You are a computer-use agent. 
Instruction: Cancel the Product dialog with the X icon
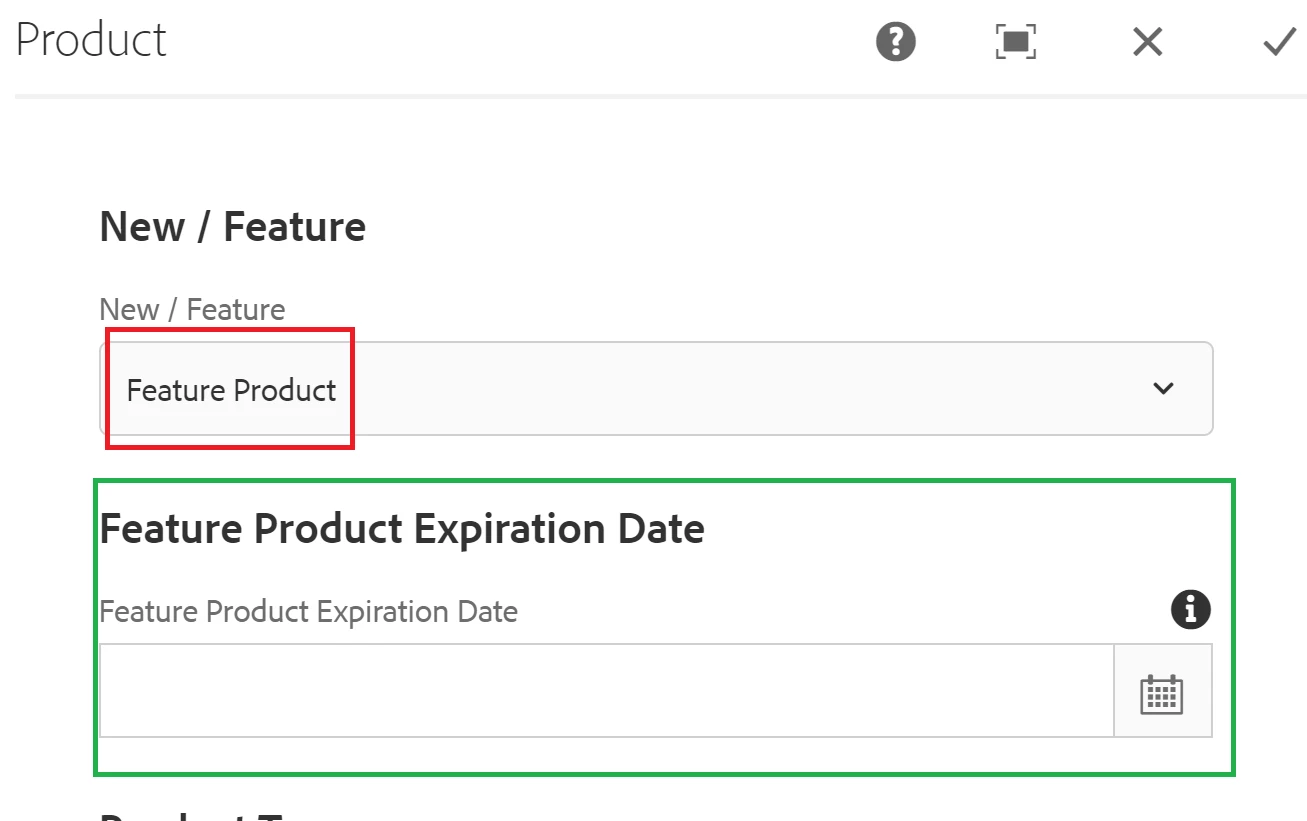[1147, 42]
